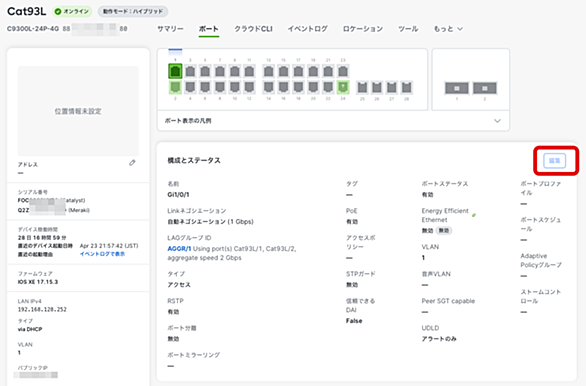
Task: Select switch port 6 icon
Action: 205,87
